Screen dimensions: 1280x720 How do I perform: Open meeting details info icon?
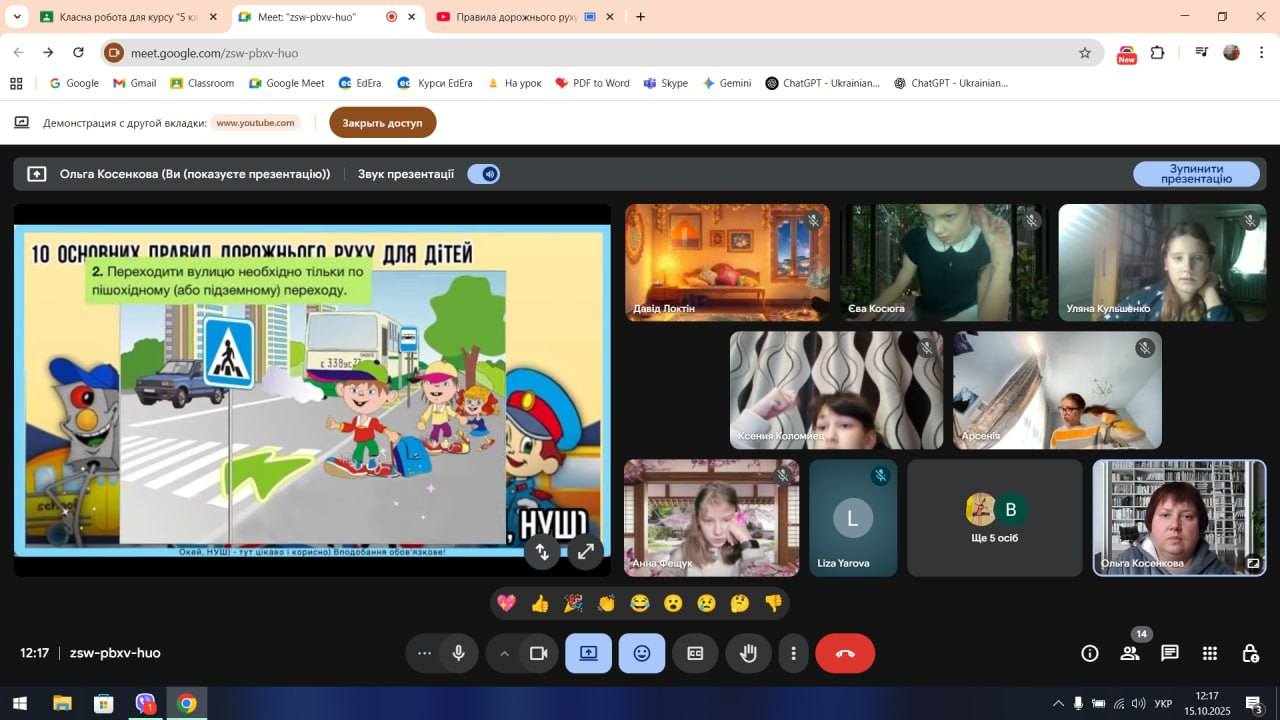[1090, 654]
